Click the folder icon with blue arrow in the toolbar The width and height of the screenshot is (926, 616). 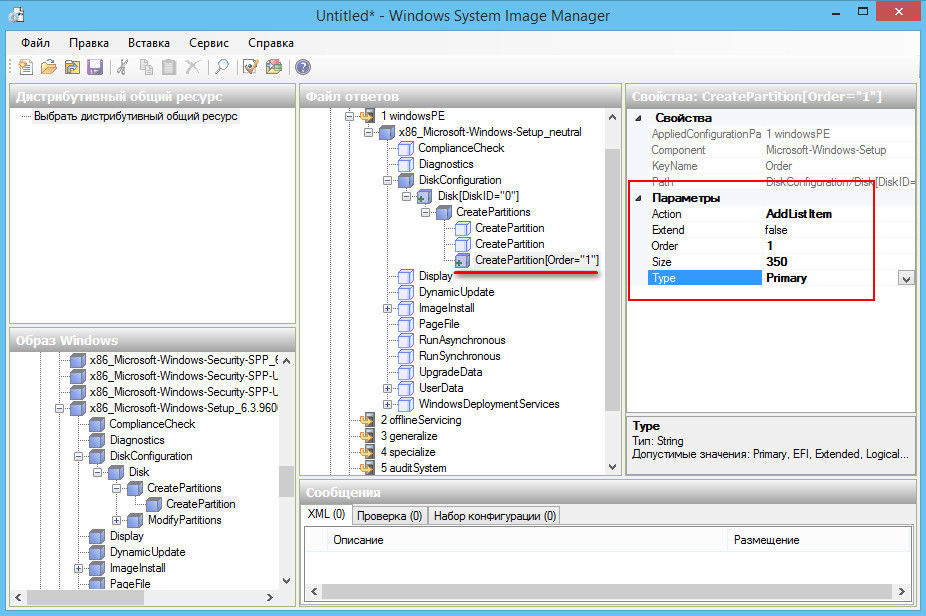(x=72, y=67)
